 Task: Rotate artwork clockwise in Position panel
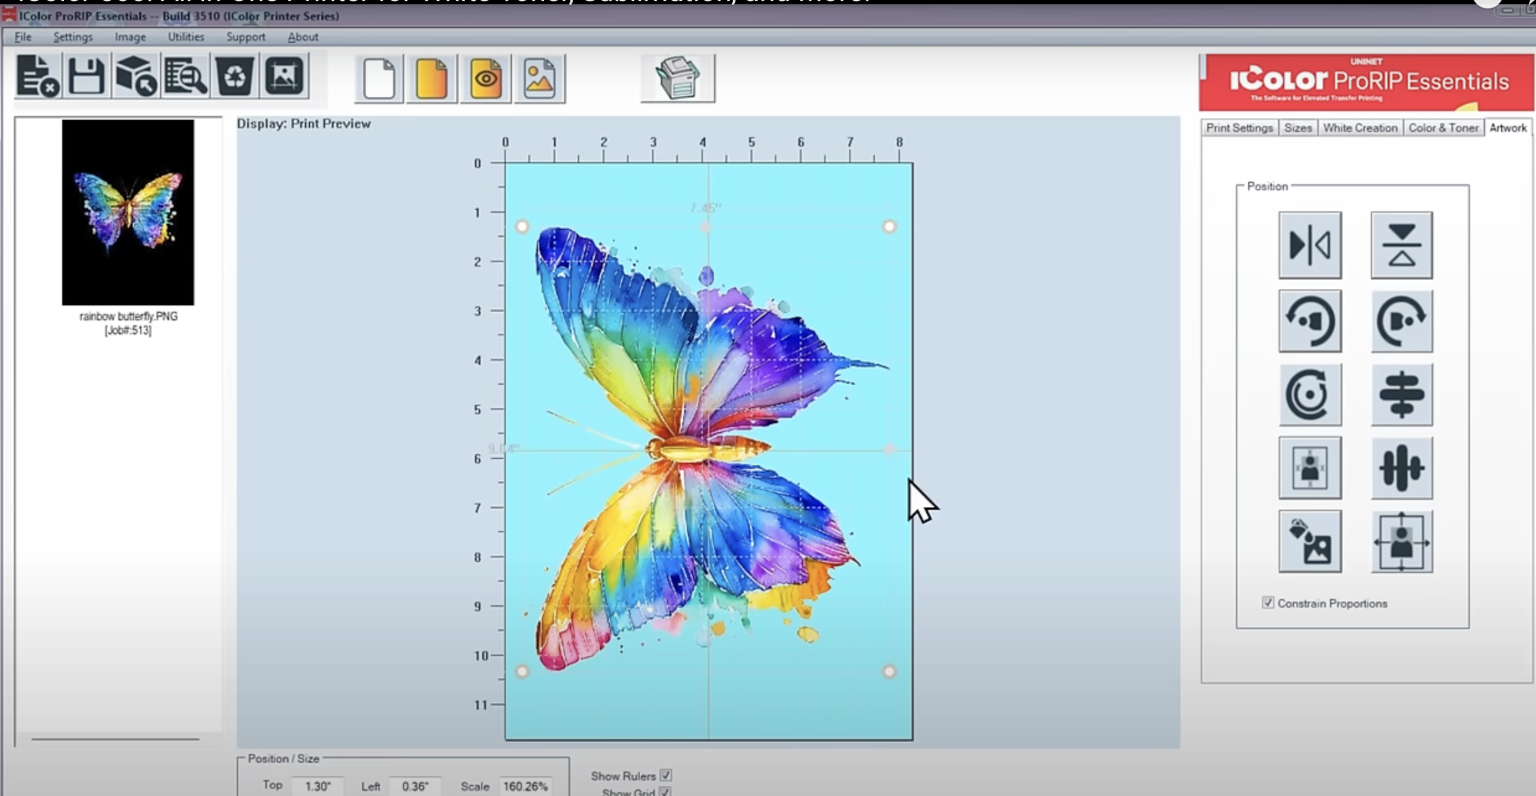[1401, 321]
